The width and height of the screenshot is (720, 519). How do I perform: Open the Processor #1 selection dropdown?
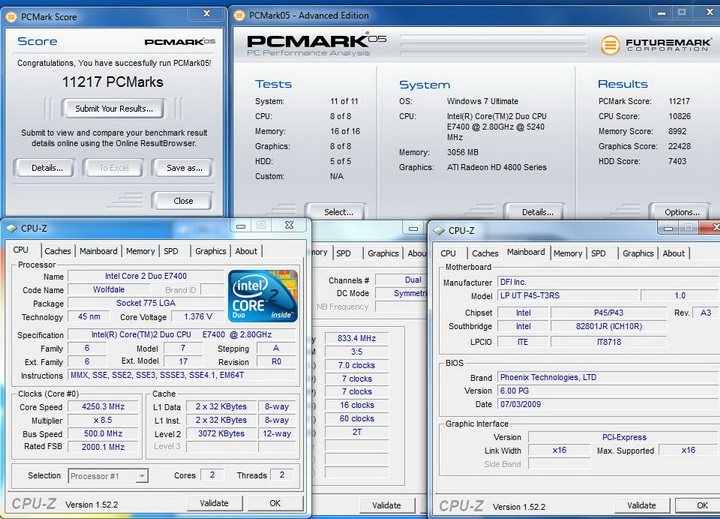142,476
